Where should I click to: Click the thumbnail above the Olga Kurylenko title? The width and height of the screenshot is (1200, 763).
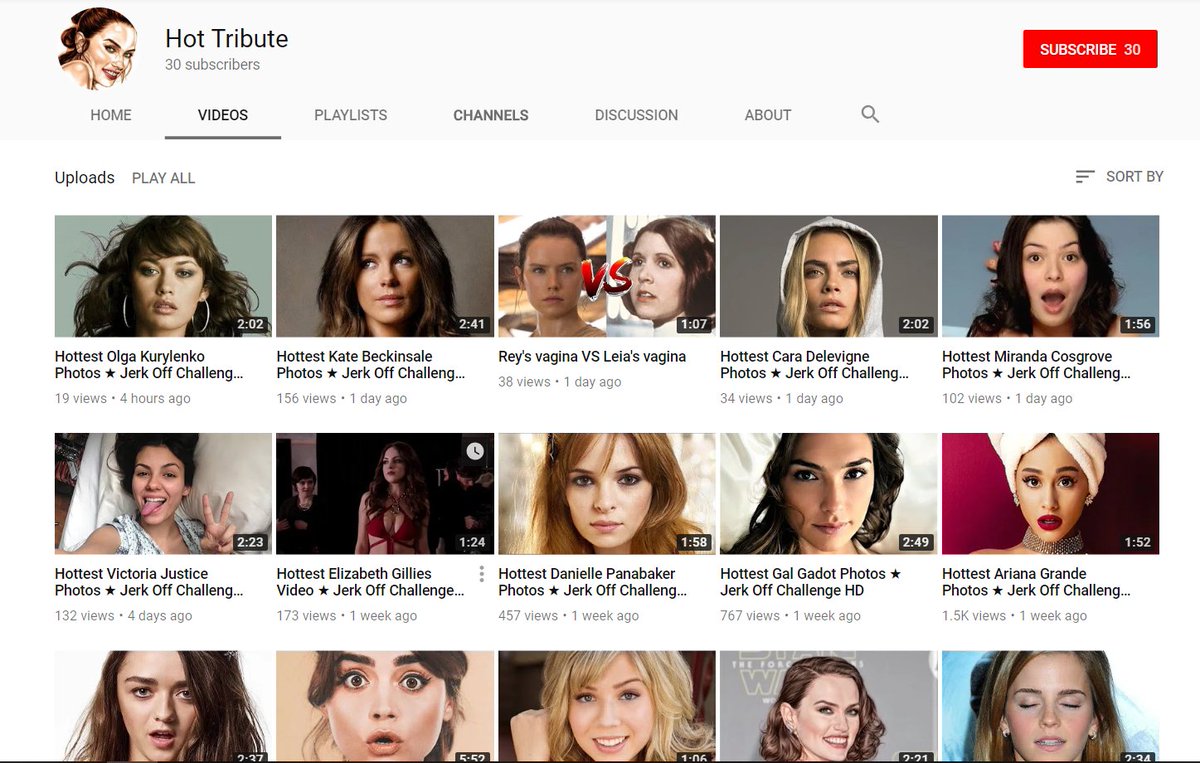coord(163,276)
